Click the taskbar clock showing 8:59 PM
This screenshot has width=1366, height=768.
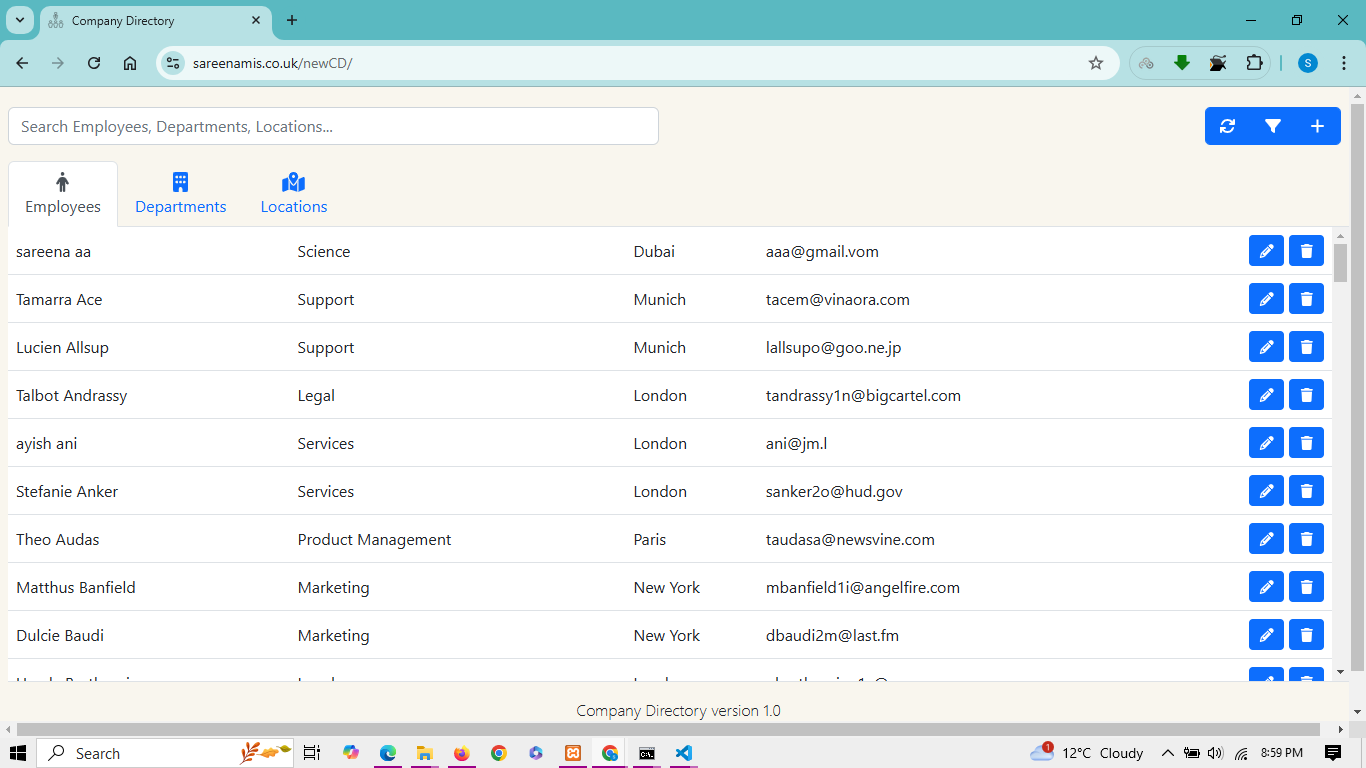pyautogui.click(x=1282, y=753)
